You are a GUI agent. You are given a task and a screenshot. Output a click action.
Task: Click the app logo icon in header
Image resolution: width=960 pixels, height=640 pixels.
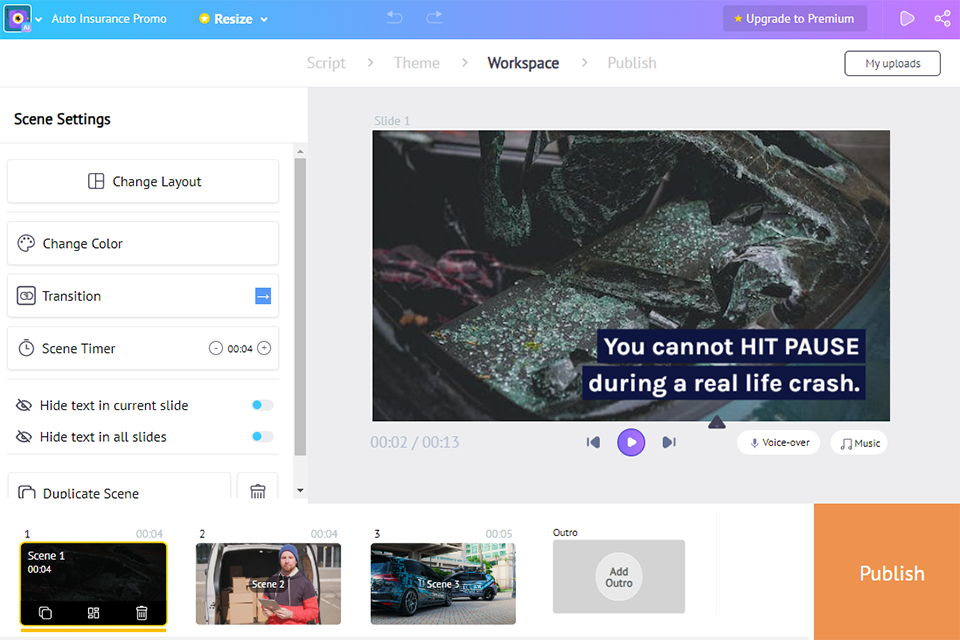click(18, 19)
